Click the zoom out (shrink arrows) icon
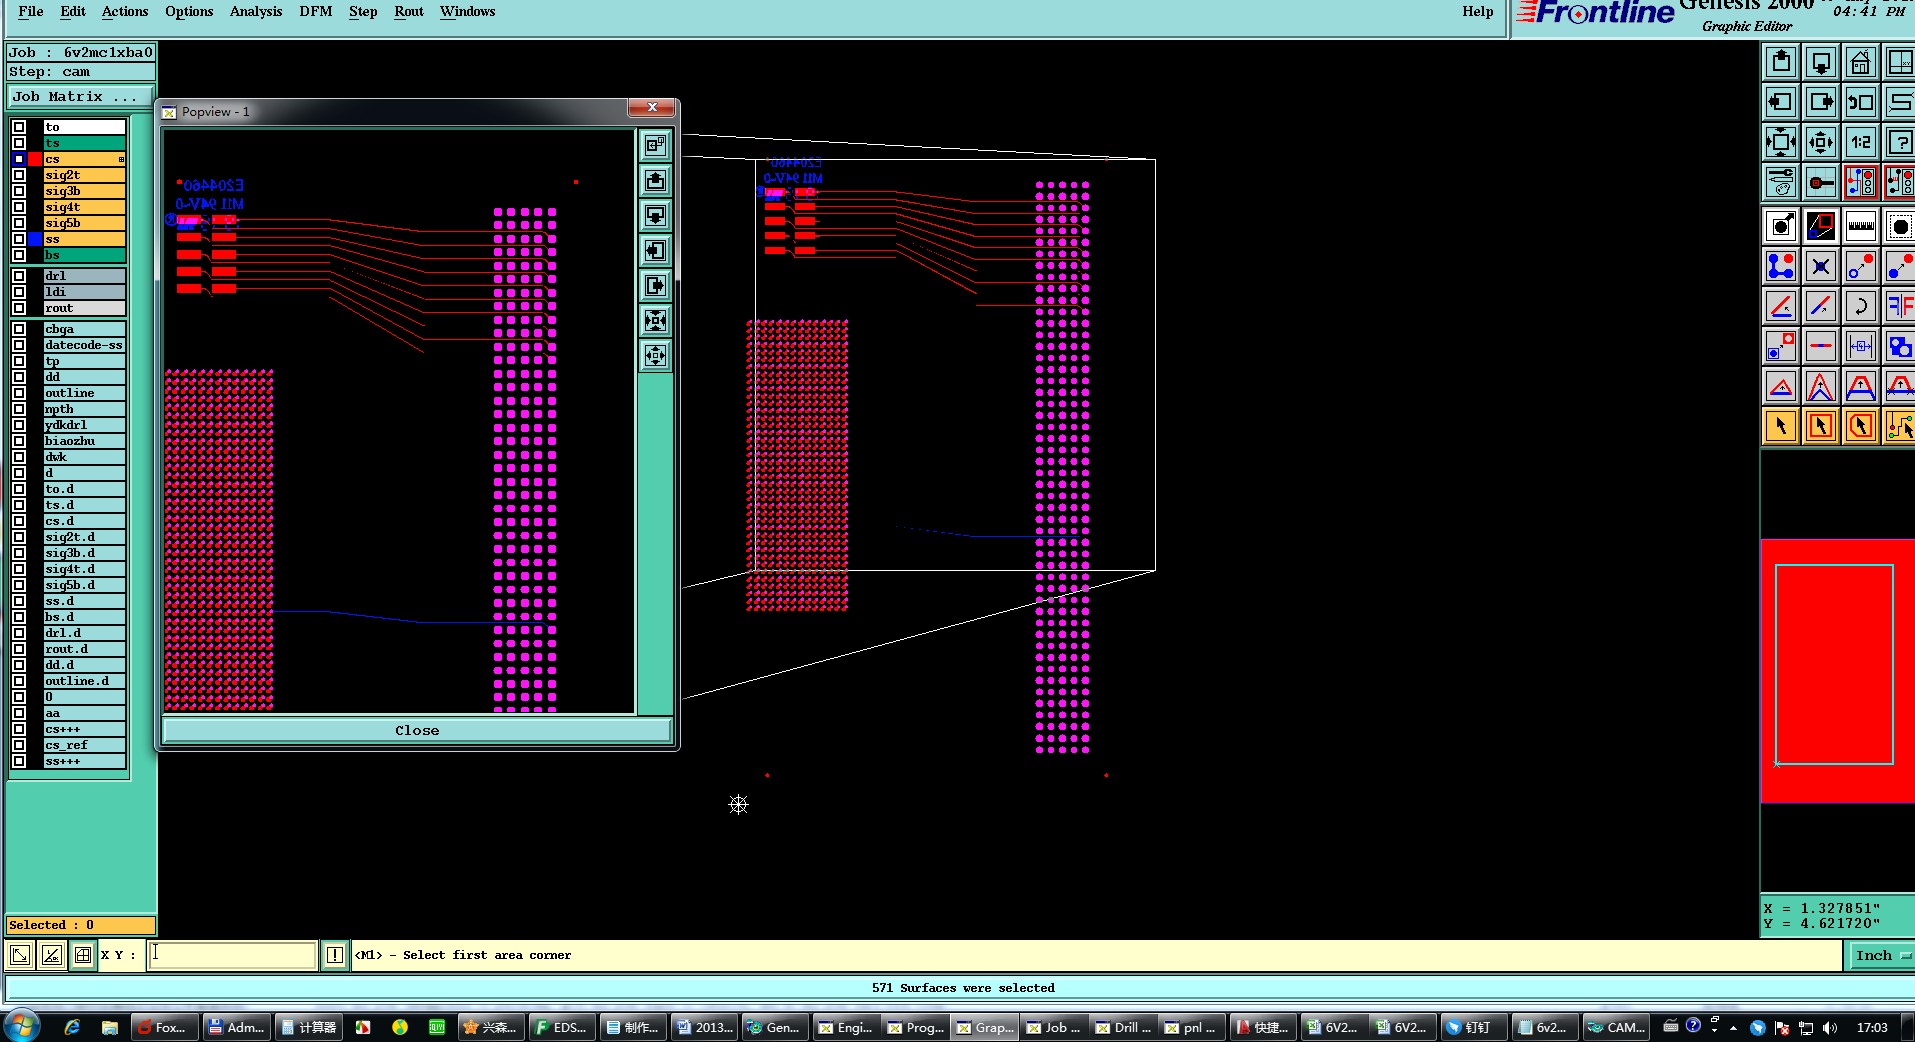The image size is (1915, 1042). pyautogui.click(x=1821, y=142)
